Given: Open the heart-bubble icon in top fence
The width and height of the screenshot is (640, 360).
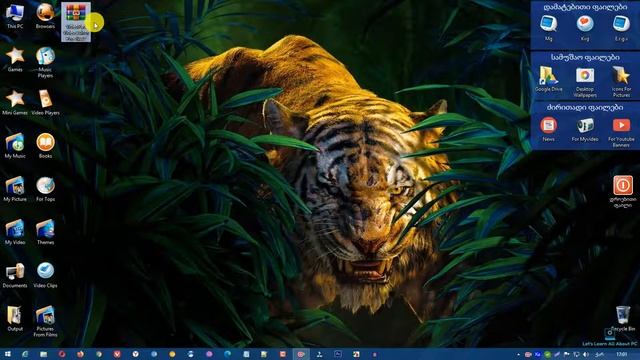Looking at the screenshot, I should point(585,28).
